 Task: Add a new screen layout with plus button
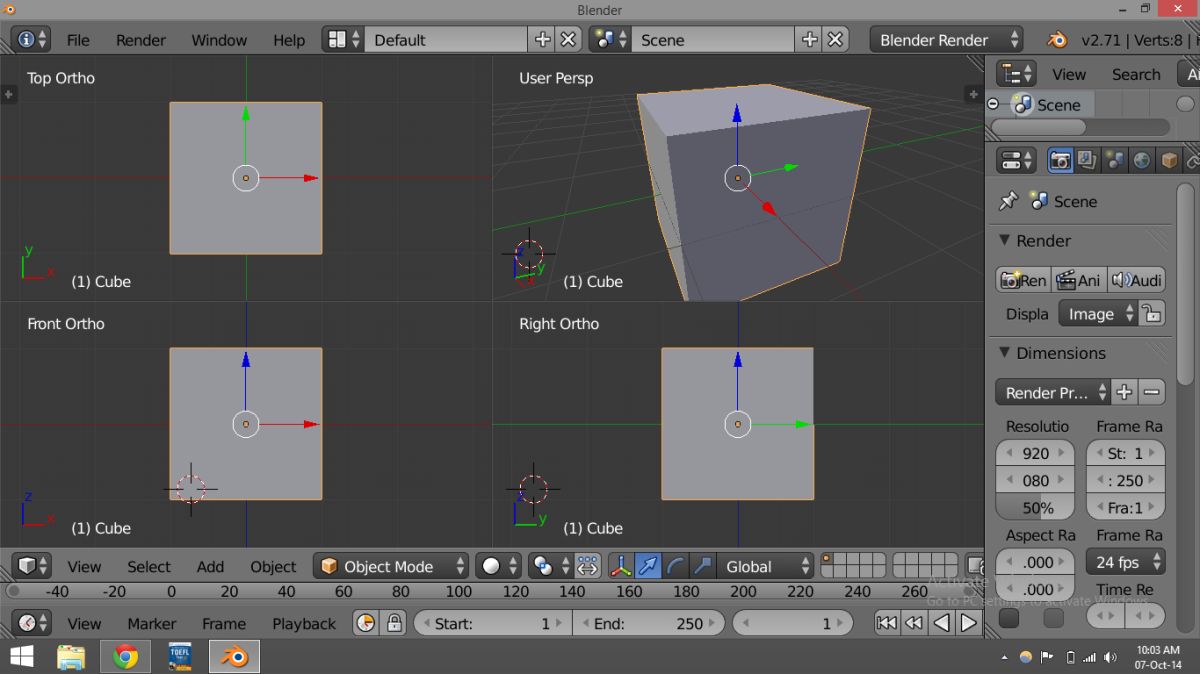click(x=543, y=40)
